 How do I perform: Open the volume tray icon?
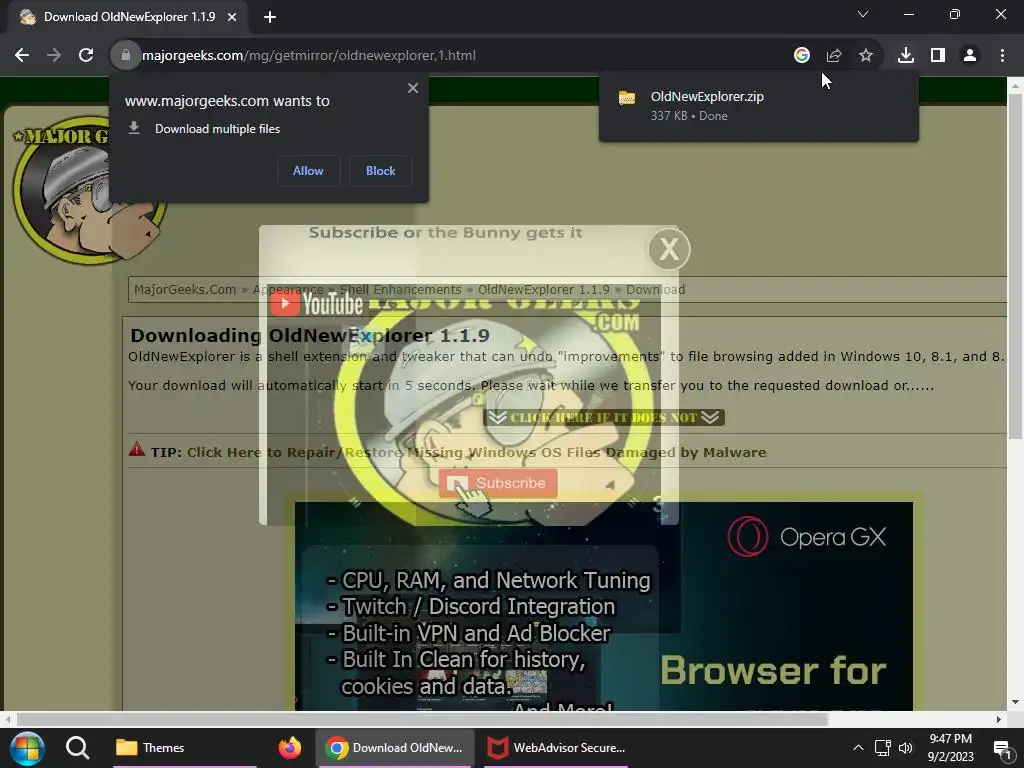click(x=906, y=748)
